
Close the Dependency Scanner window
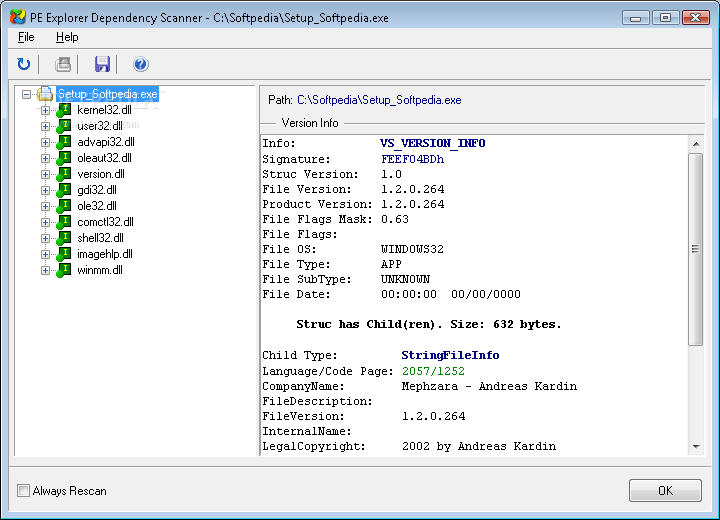pyautogui.click(x=696, y=18)
